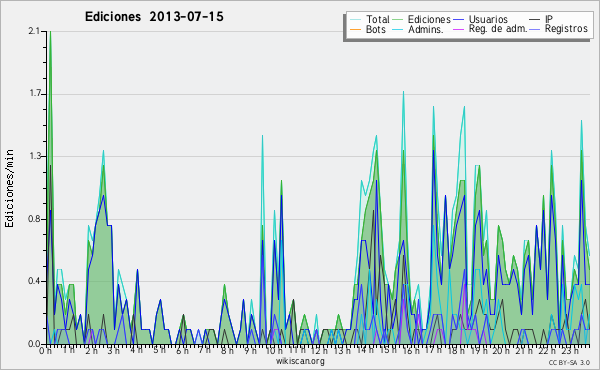Click the 2.1 value on vertical axis
The image size is (600, 370).
click(34, 31)
